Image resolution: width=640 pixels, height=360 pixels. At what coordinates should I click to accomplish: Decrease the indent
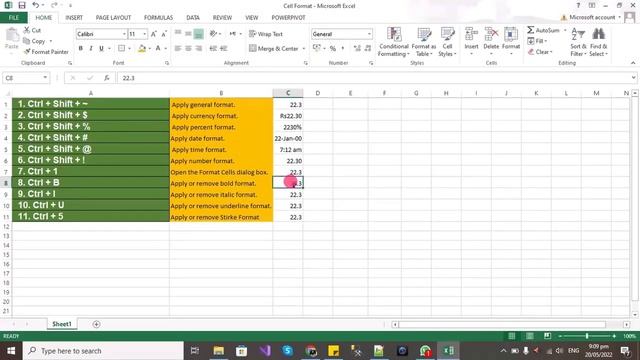pos(213,49)
